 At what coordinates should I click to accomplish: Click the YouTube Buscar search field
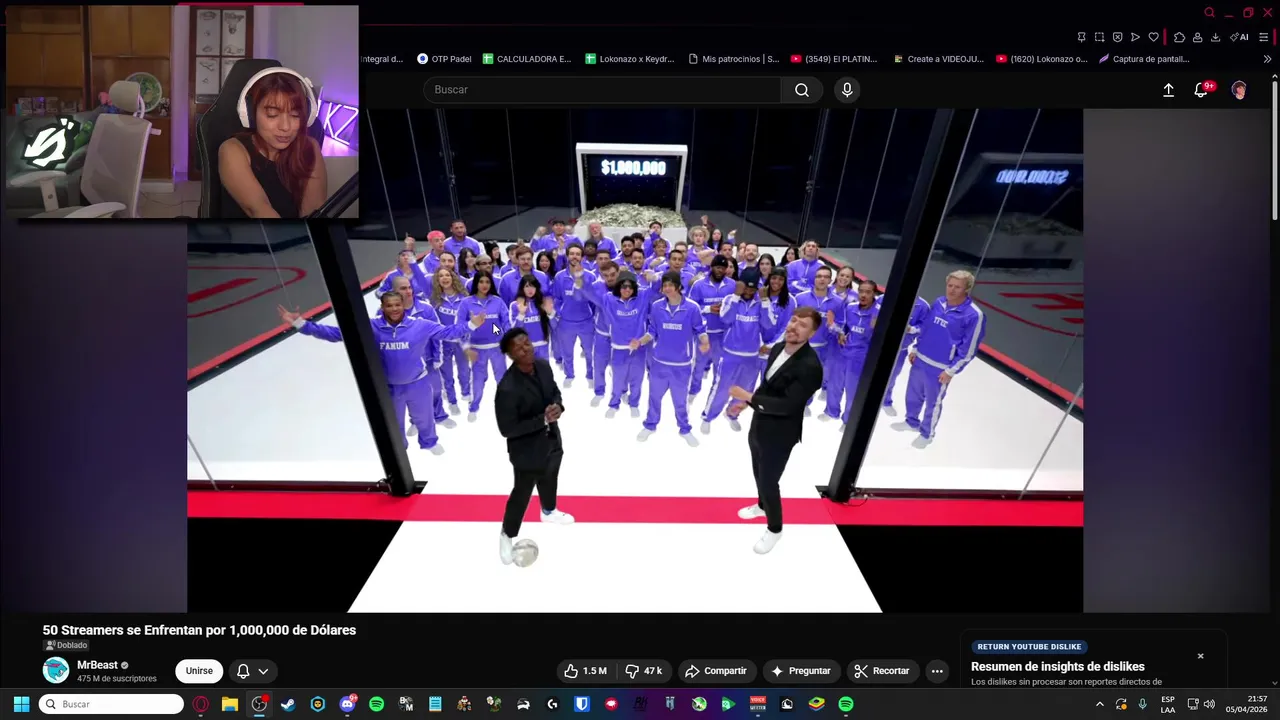tap(601, 90)
